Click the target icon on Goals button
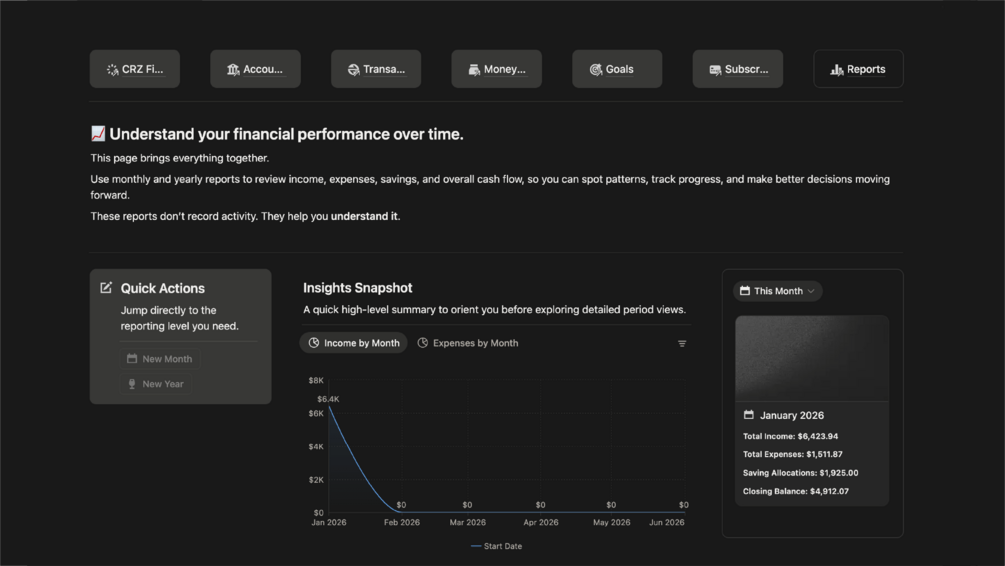 [595, 70]
